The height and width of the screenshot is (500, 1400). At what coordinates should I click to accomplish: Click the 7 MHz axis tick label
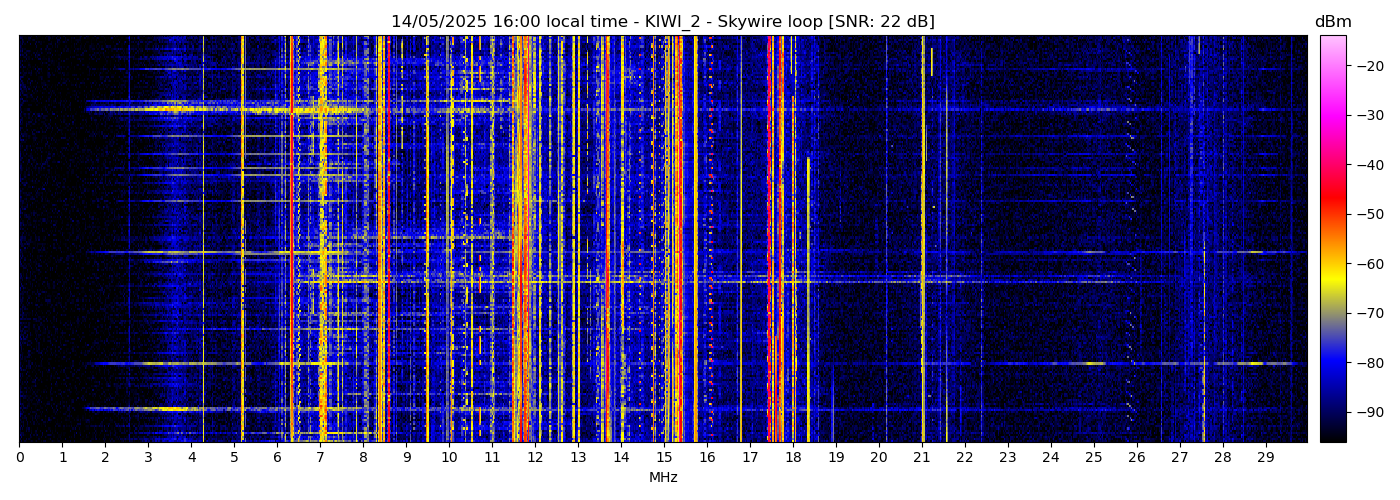coord(320,457)
